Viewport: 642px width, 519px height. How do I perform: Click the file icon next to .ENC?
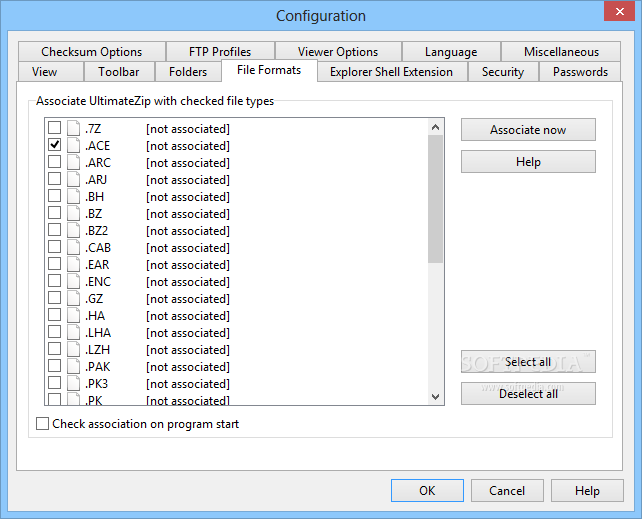coord(73,281)
